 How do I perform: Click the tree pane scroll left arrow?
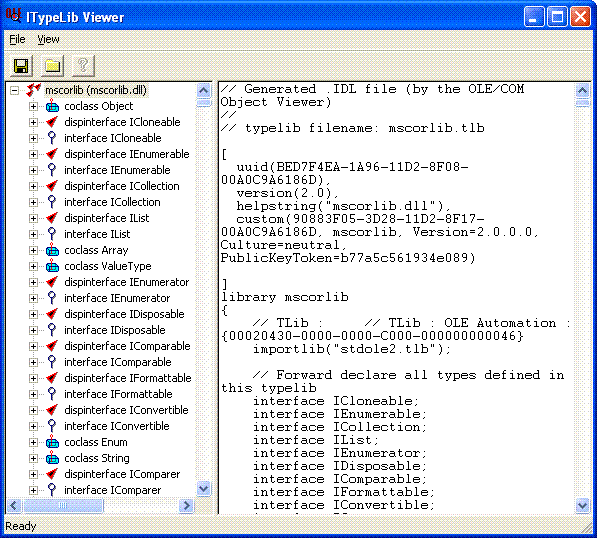coord(14,506)
